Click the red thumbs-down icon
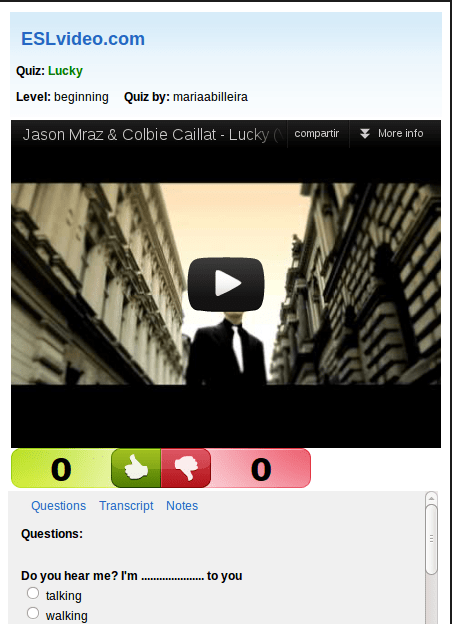 tap(186, 468)
